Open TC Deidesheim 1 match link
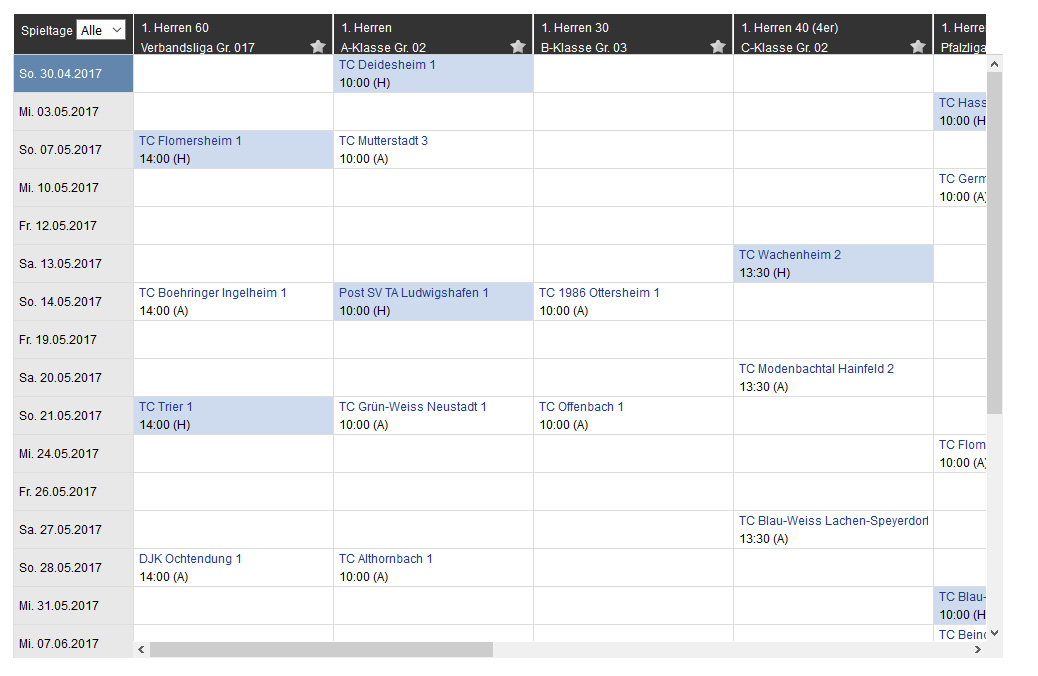Image resolution: width=1038 pixels, height=676 pixels. (x=387, y=65)
